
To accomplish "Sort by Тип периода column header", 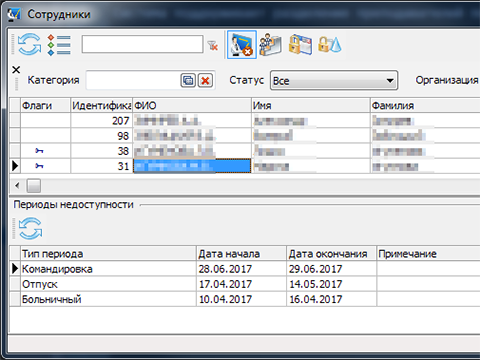I will (108, 254).
